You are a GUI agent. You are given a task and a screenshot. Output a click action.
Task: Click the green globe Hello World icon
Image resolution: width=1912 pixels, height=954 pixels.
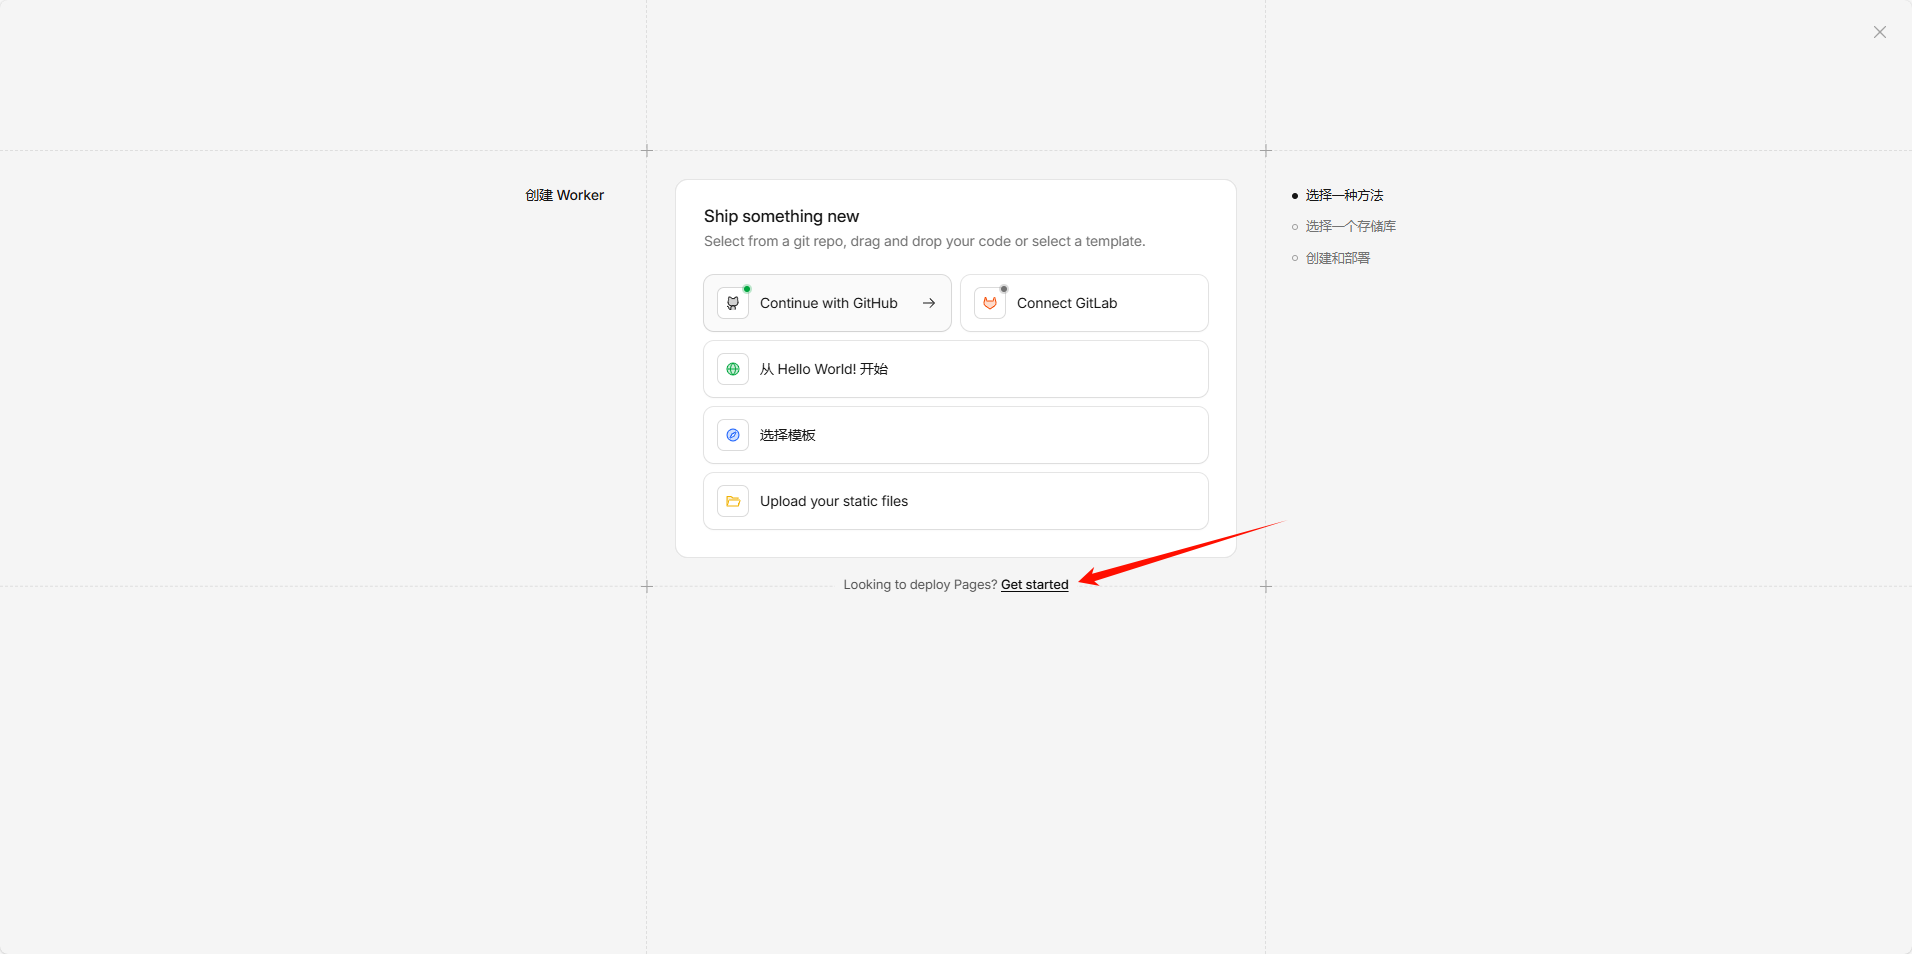[x=733, y=369]
